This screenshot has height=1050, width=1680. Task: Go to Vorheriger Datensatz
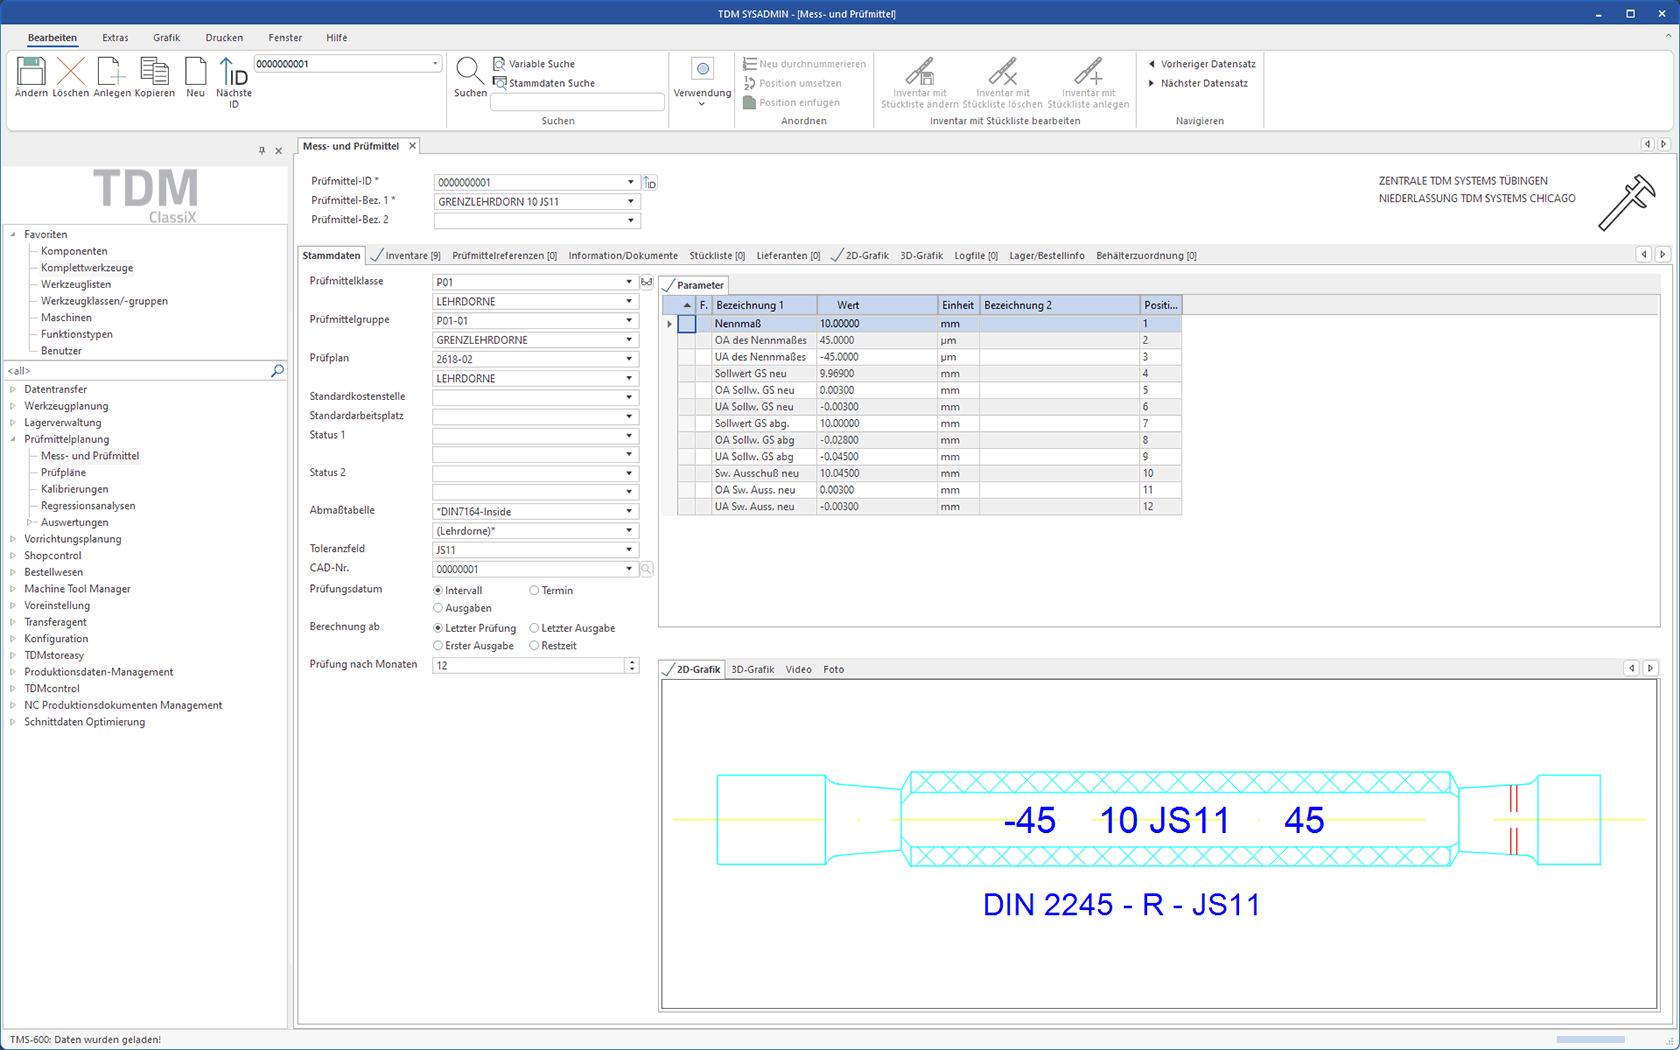tap(1202, 64)
